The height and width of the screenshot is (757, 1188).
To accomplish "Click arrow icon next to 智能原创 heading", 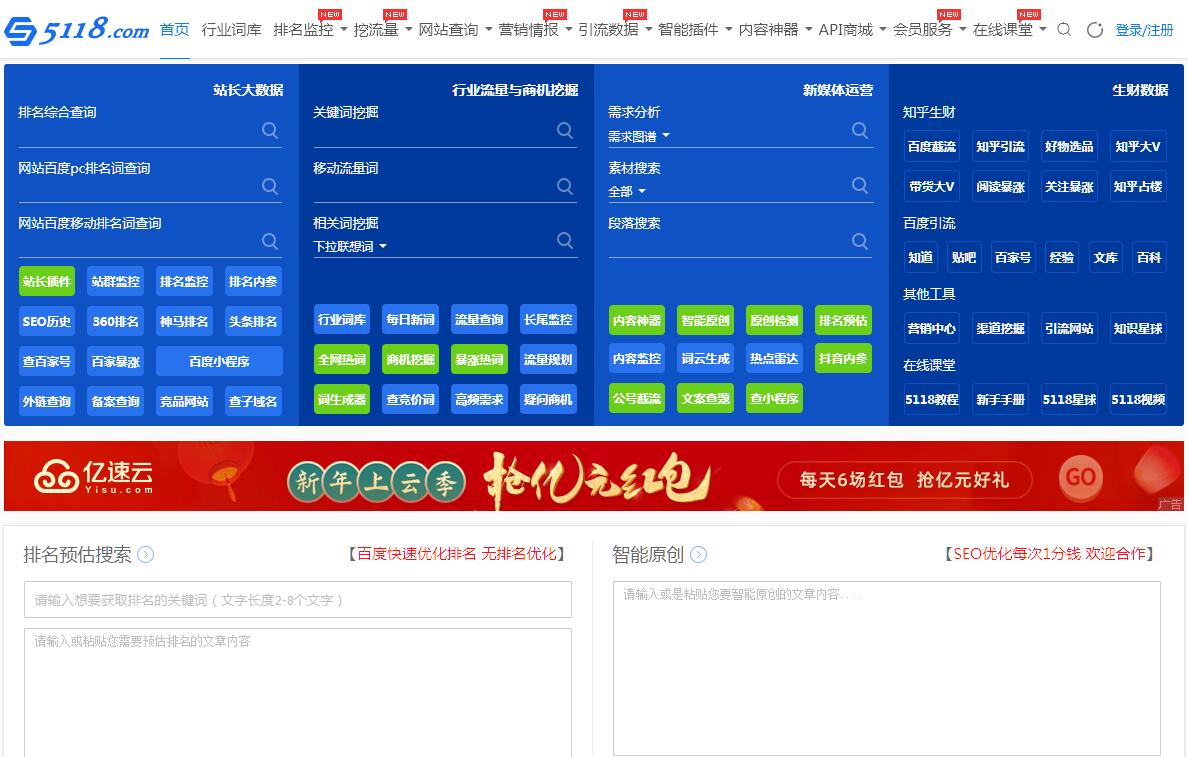I will point(699,554).
